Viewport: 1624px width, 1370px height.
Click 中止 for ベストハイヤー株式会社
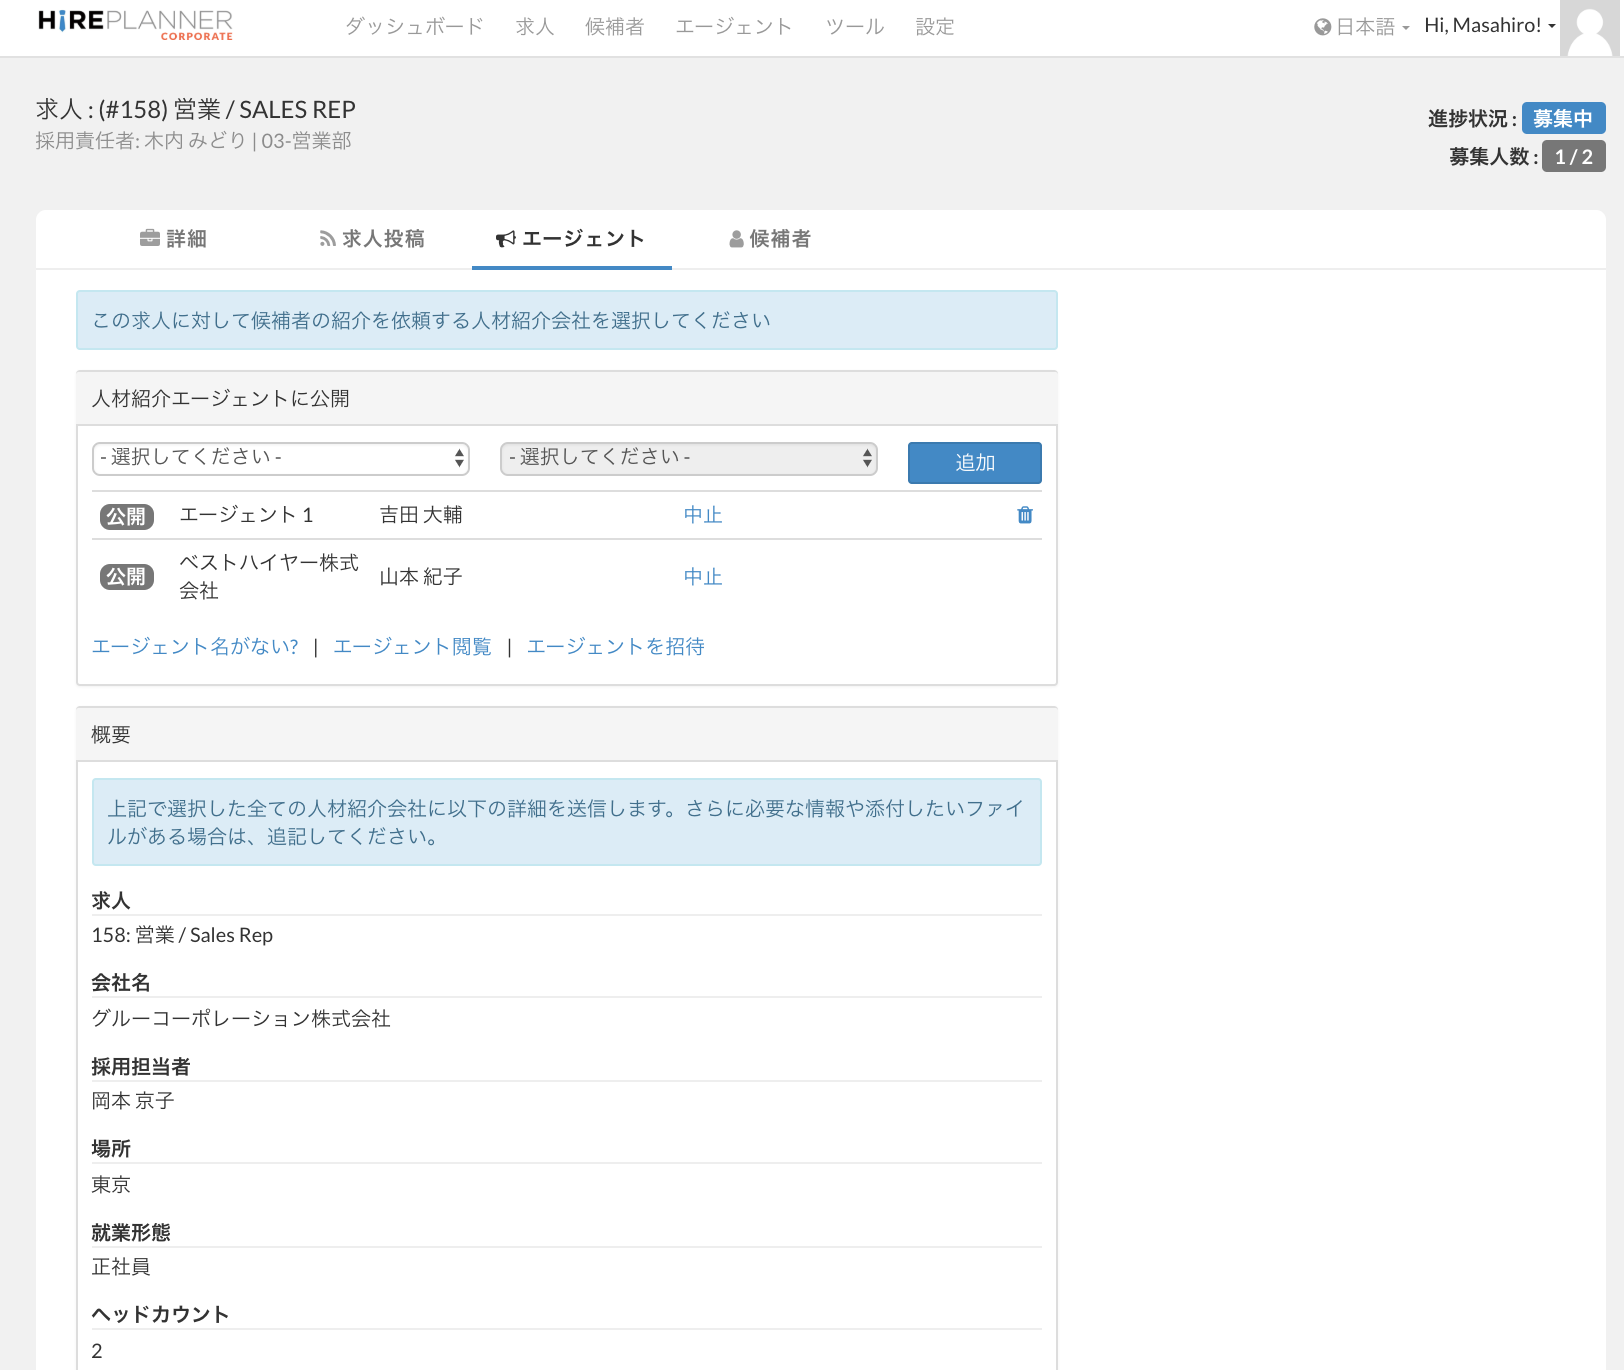pos(703,577)
